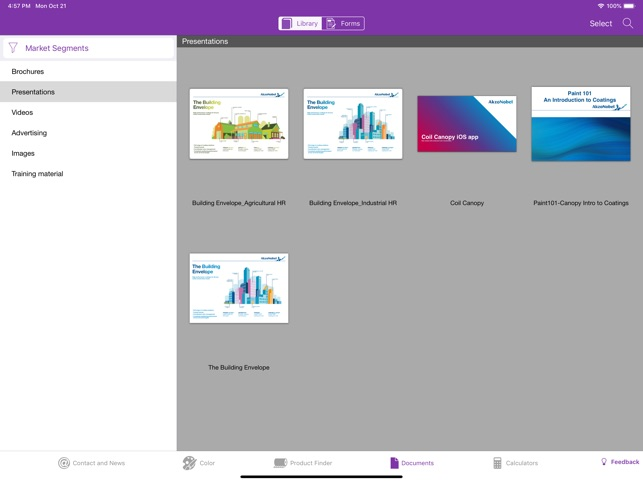Select the Brochures category
Screen dimensions: 643x482
[88, 71]
